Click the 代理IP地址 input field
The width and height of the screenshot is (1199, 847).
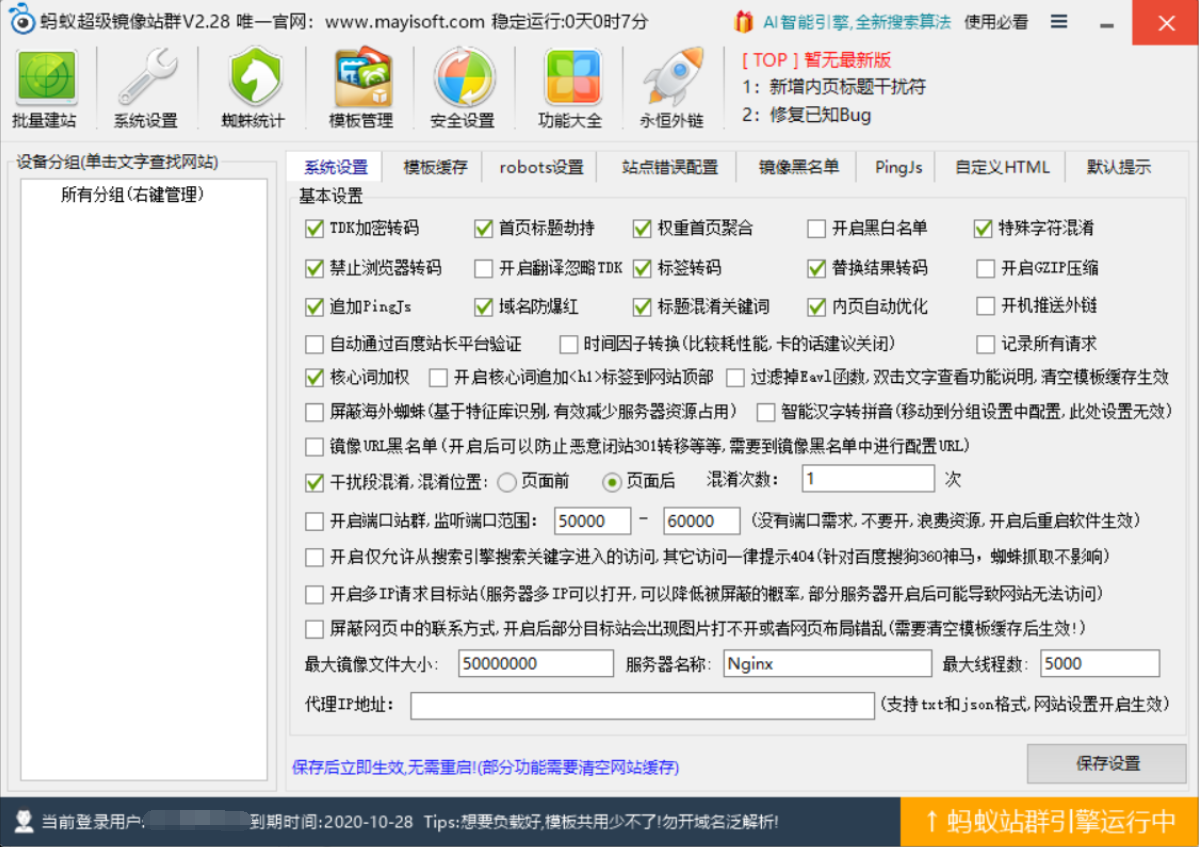pos(642,705)
